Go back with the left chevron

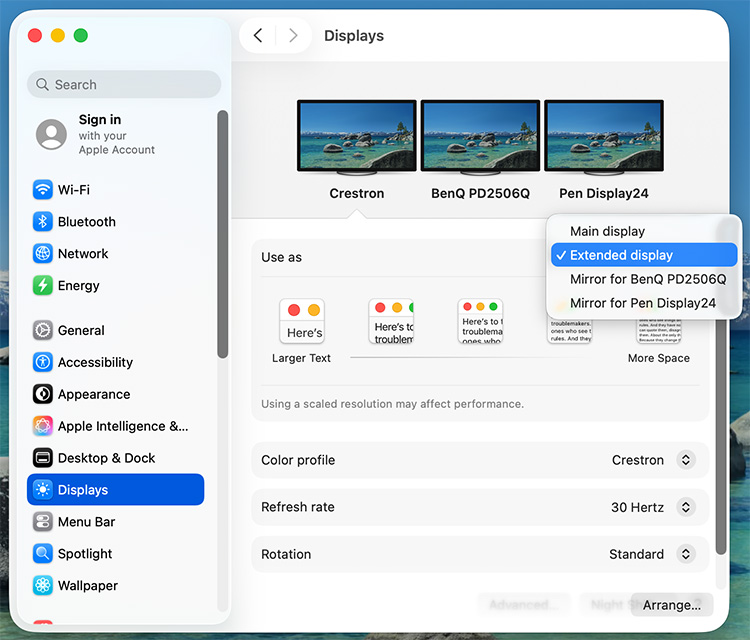coord(258,35)
